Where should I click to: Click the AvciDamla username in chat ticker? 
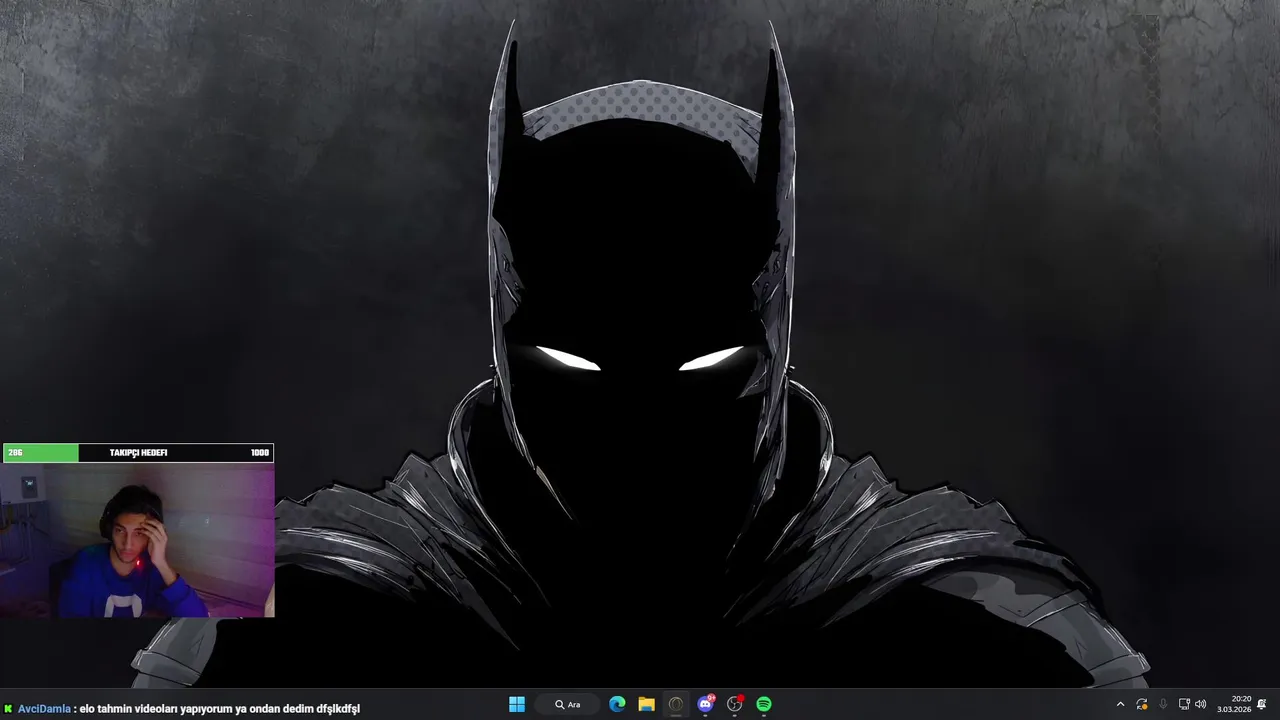click(x=44, y=709)
